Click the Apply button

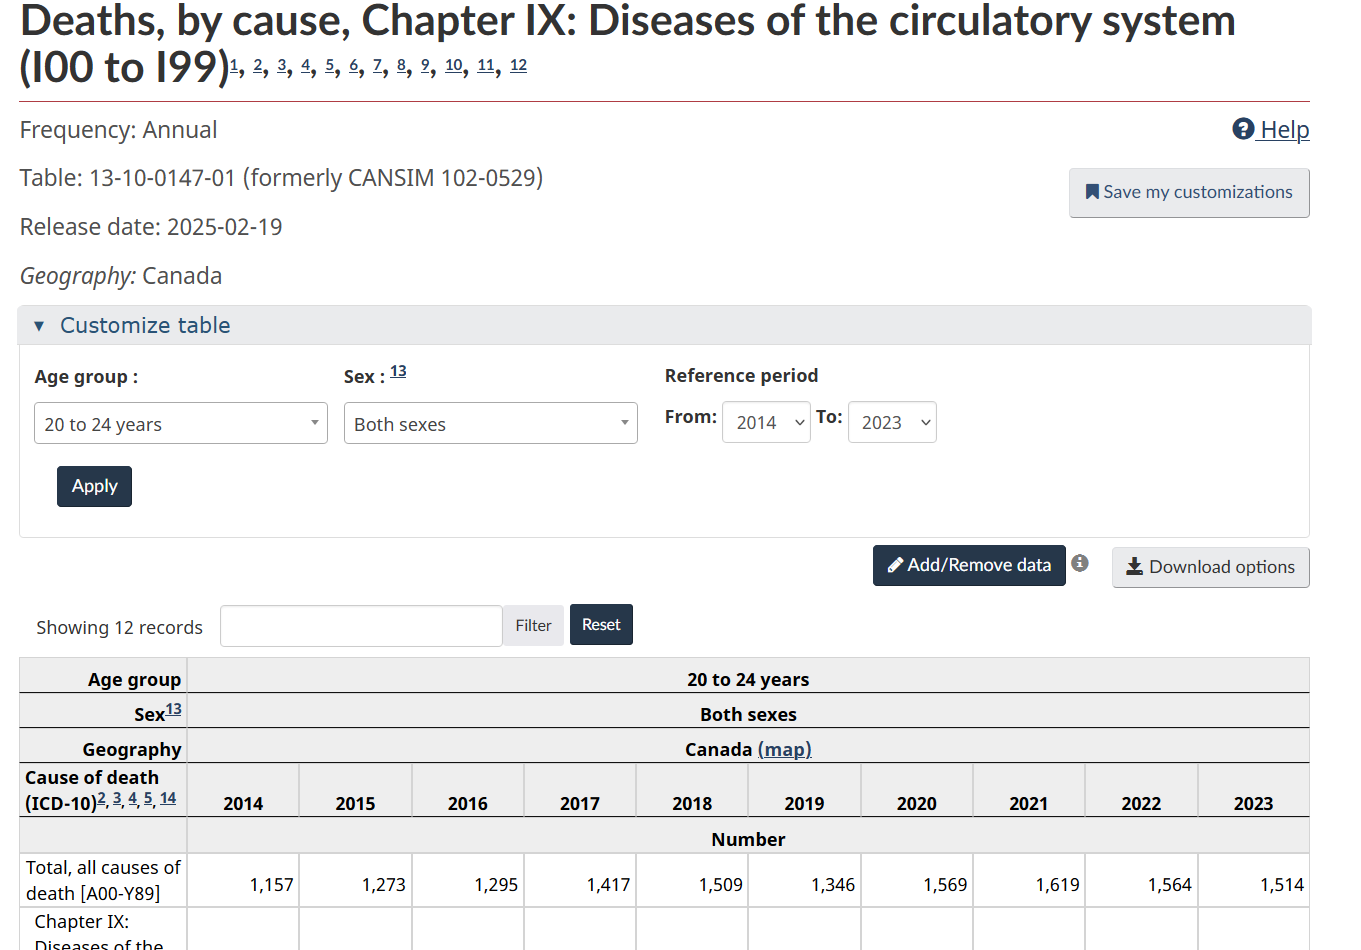pyautogui.click(x=94, y=486)
